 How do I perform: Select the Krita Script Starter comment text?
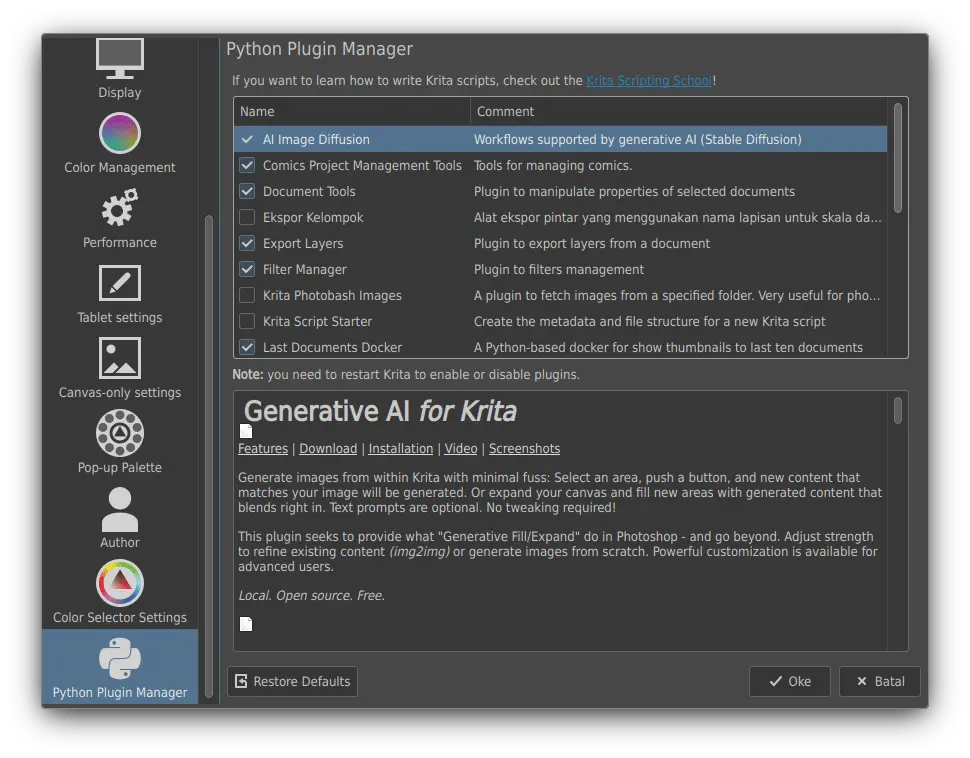coord(650,321)
